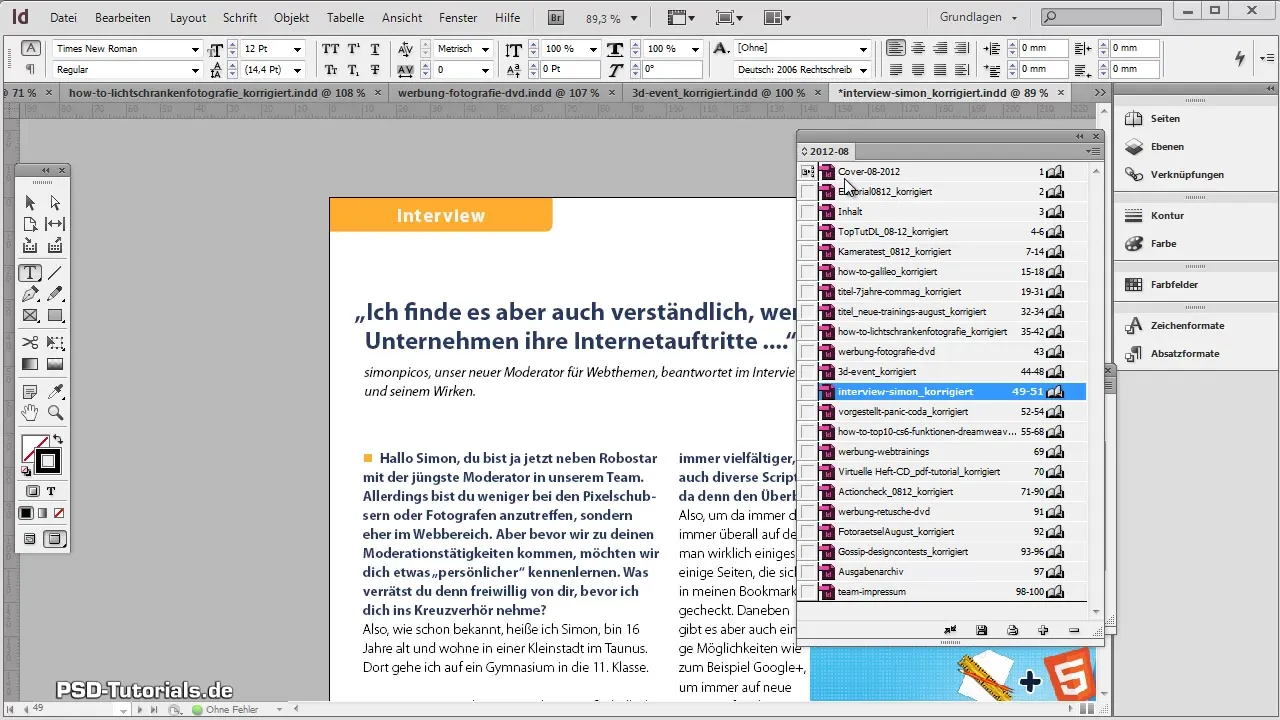Viewport: 1280px width, 720px height.
Task: Add a document with the plus icon
Action: [x=1043, y=630]
